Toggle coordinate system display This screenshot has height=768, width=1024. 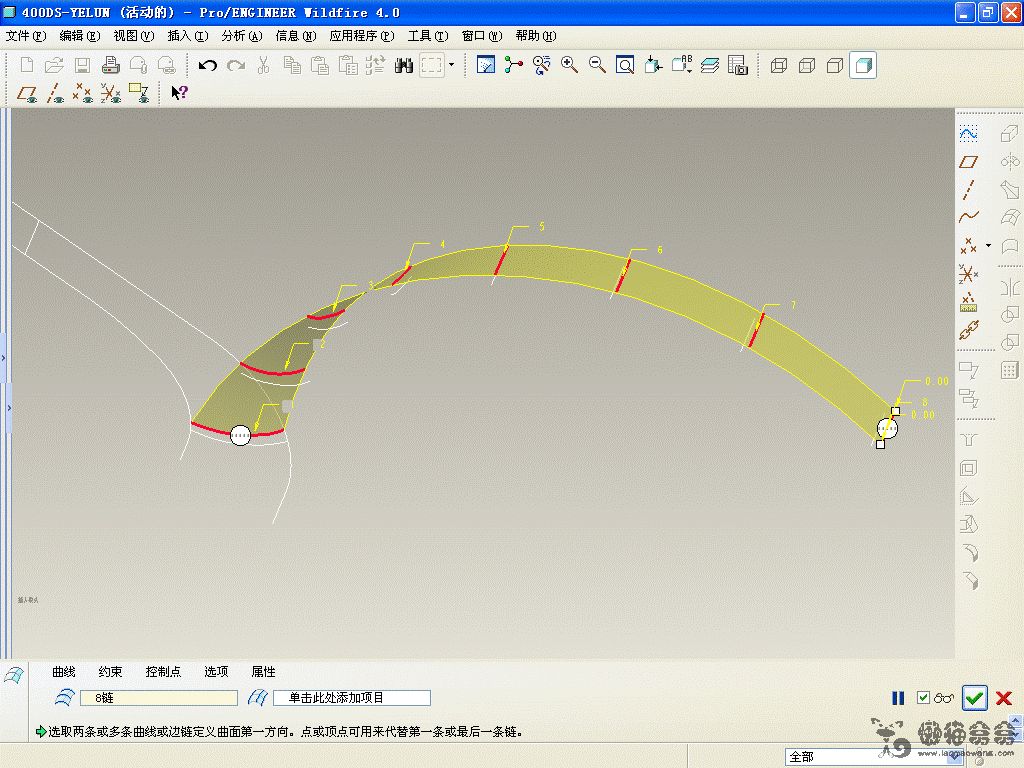tap(110, 93)
